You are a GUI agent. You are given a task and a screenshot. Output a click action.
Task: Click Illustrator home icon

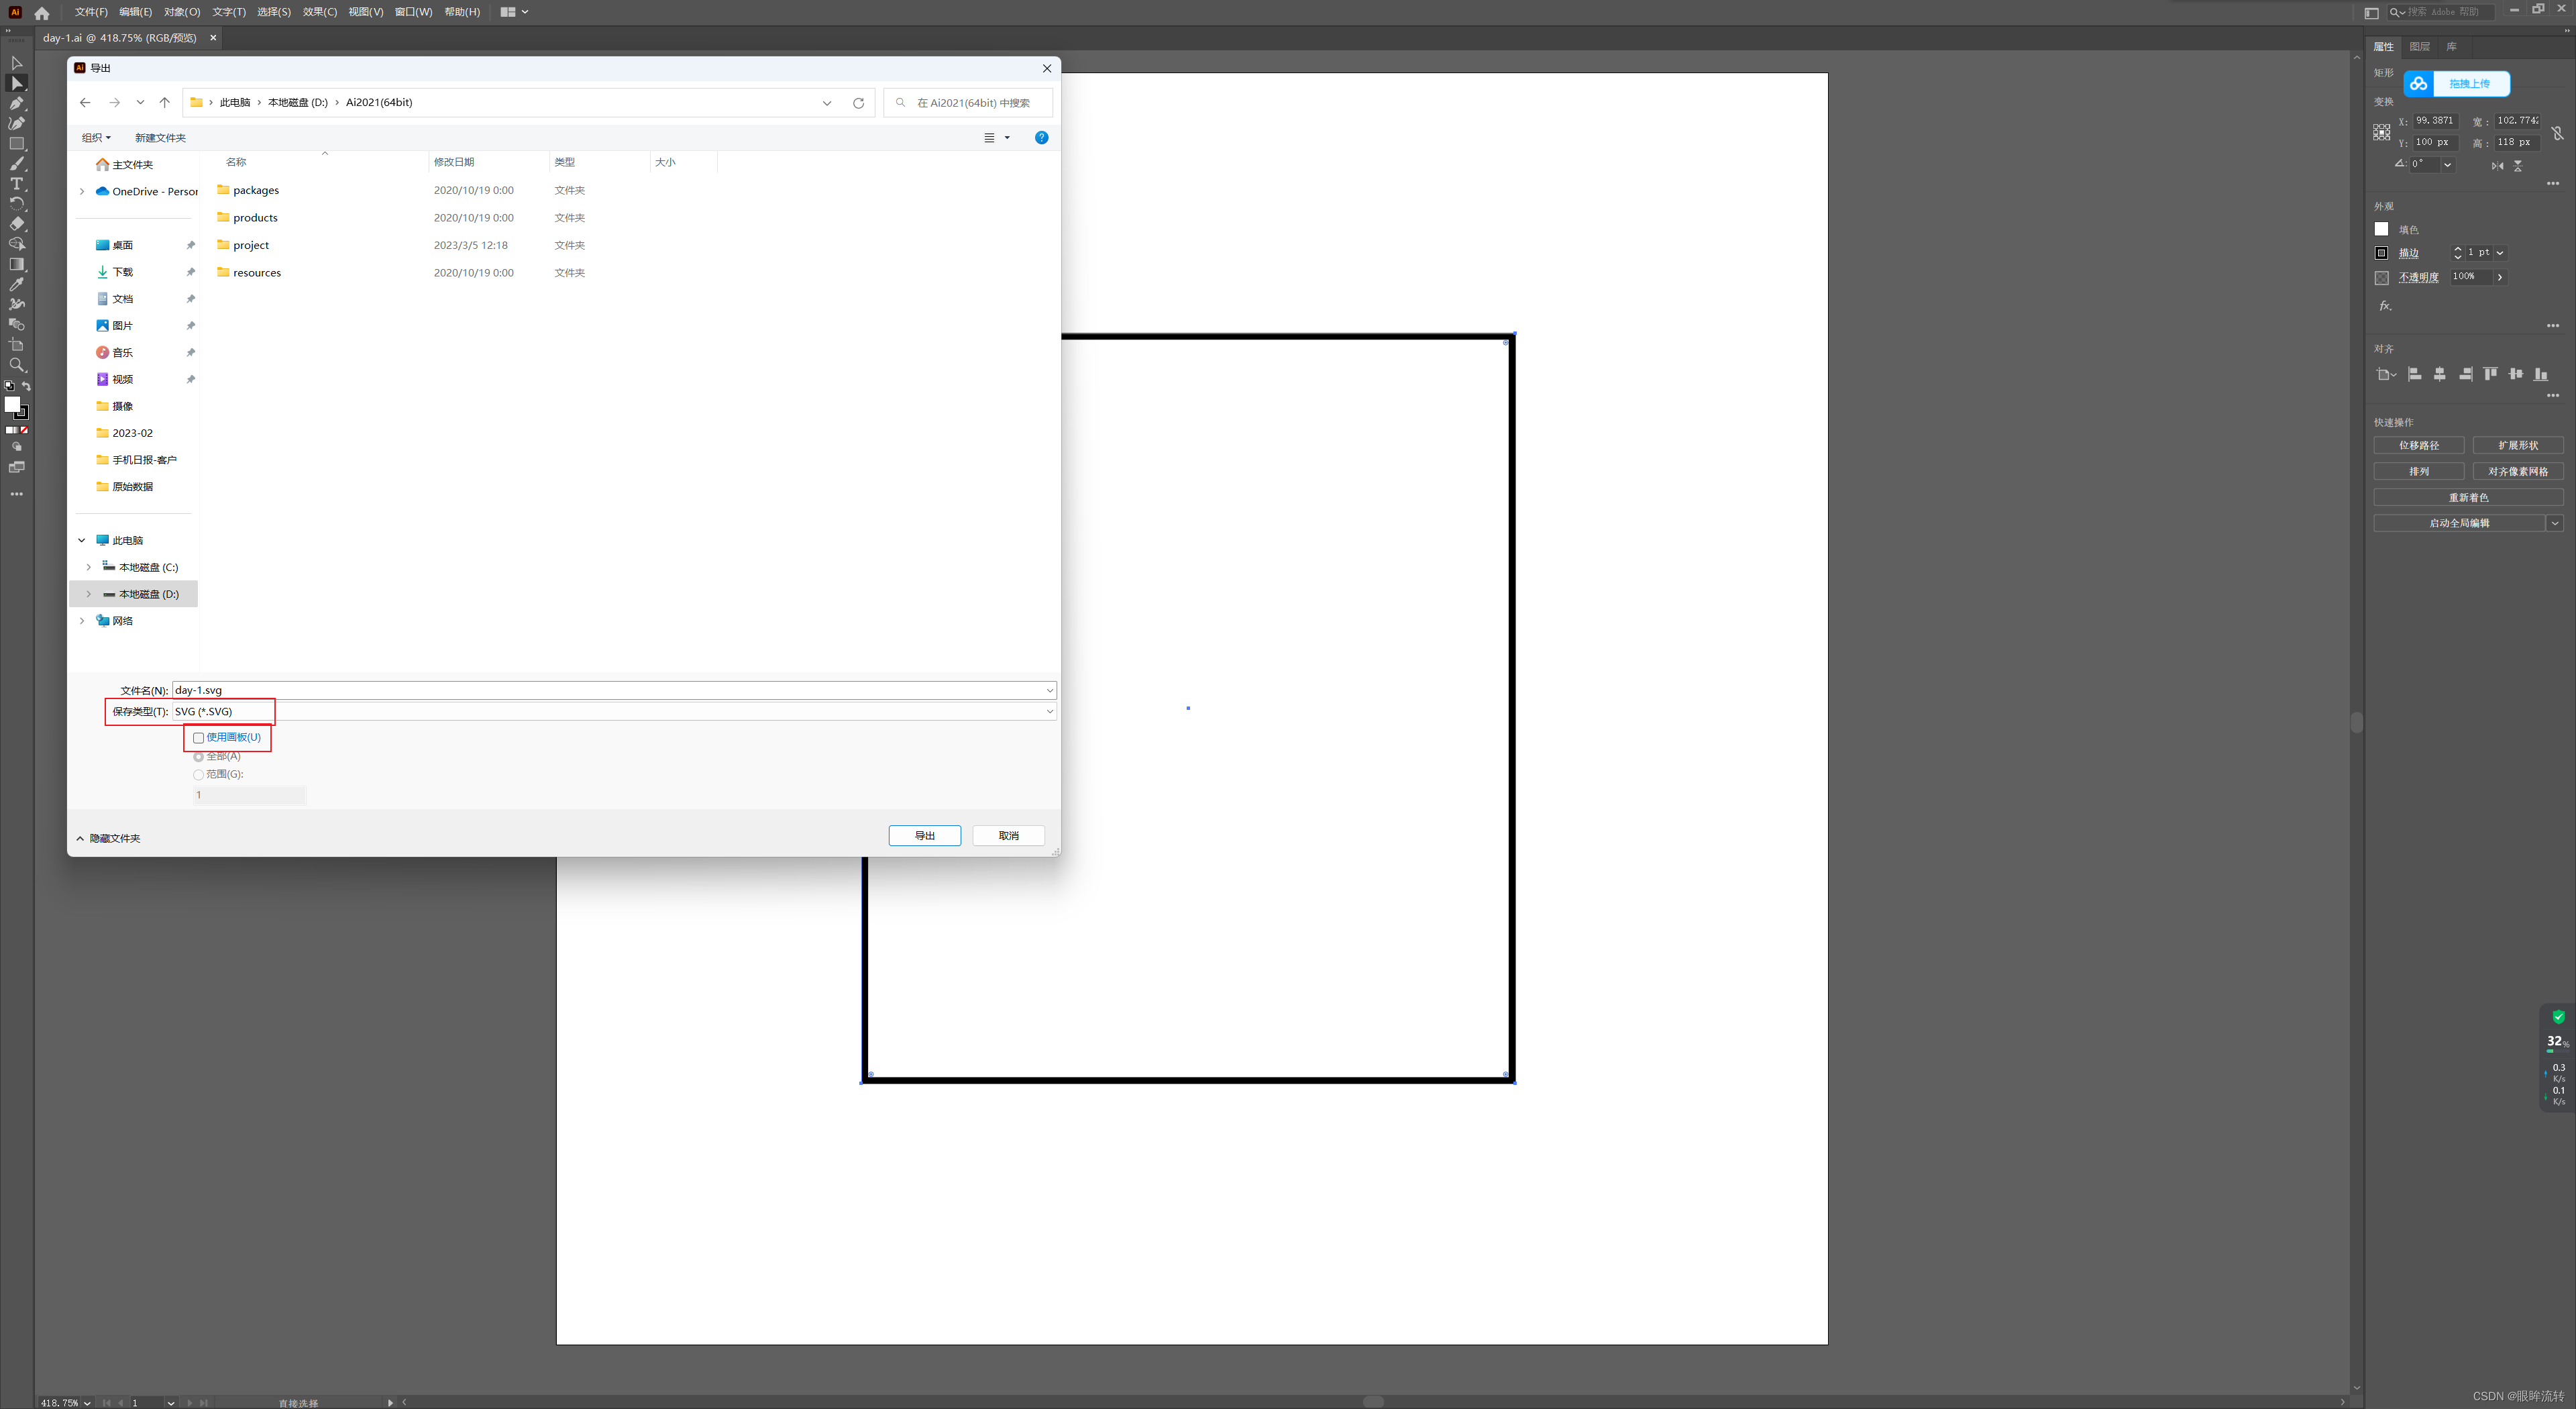[42, 13]
